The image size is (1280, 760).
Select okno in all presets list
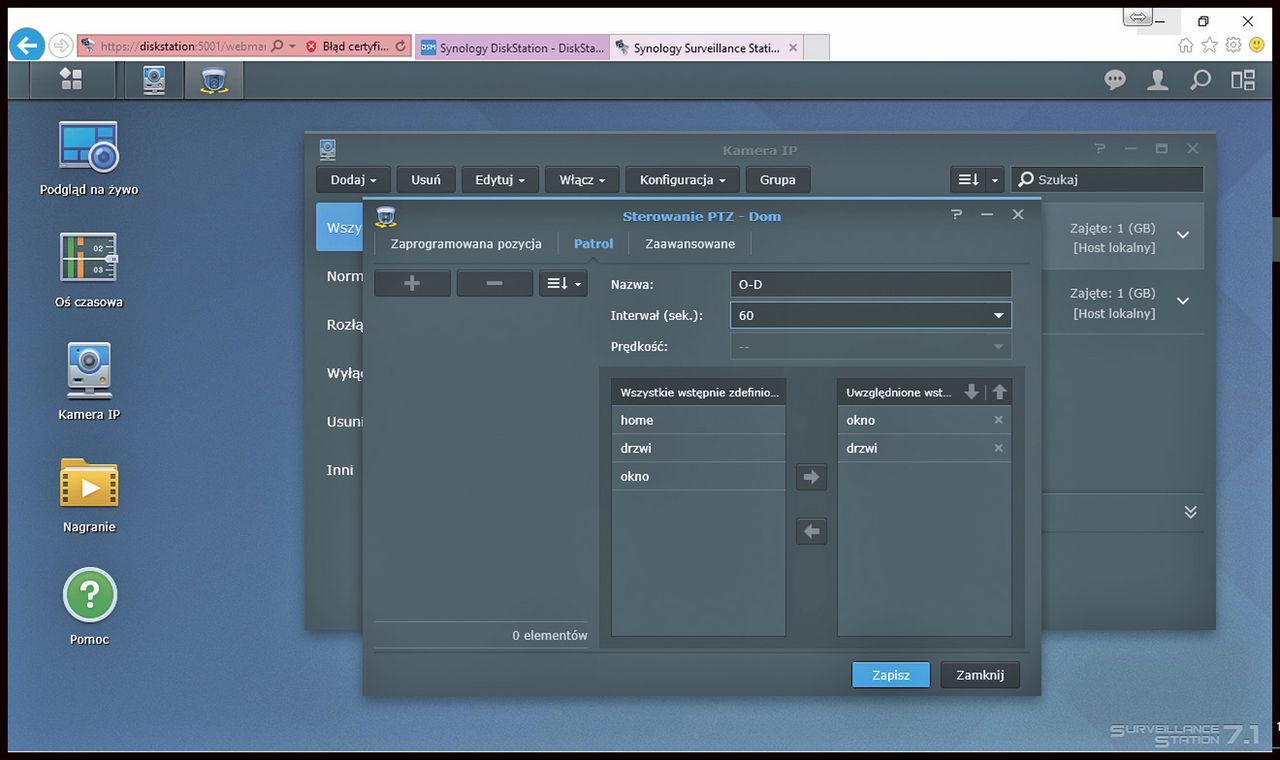pyautogui.click(x=698, y=476)
